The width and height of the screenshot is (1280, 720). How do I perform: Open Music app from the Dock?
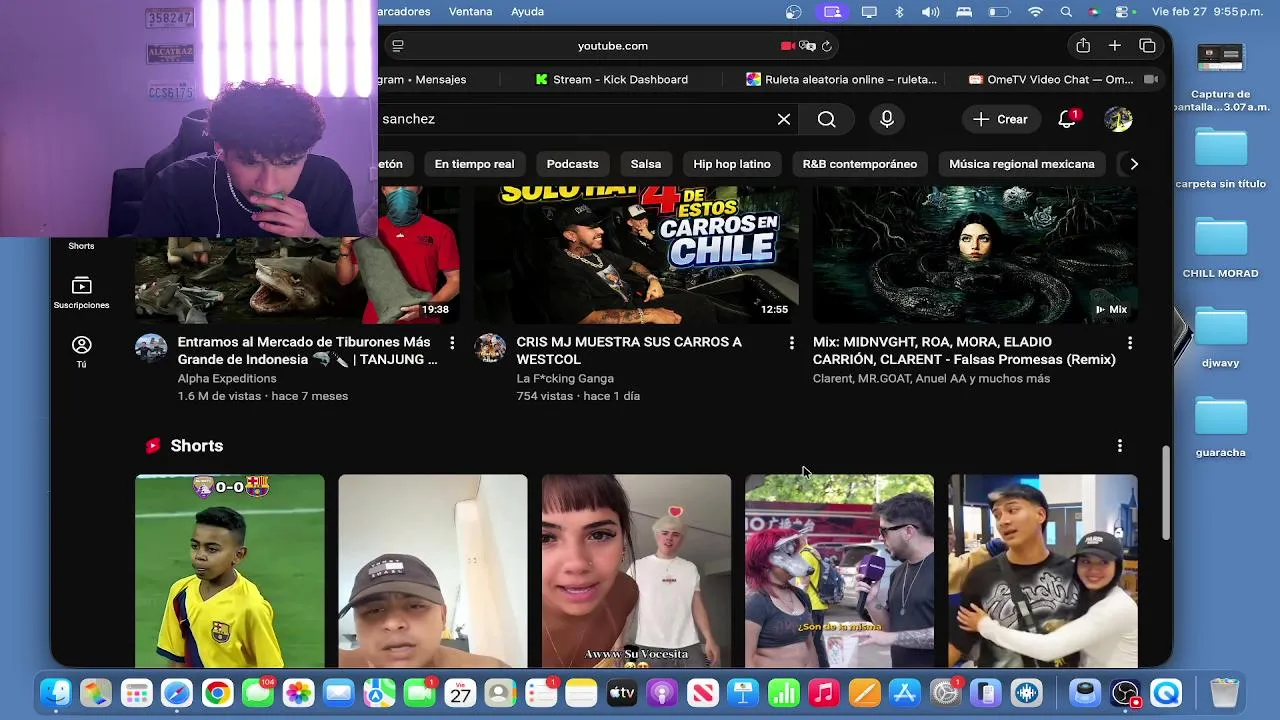[823, 692]
